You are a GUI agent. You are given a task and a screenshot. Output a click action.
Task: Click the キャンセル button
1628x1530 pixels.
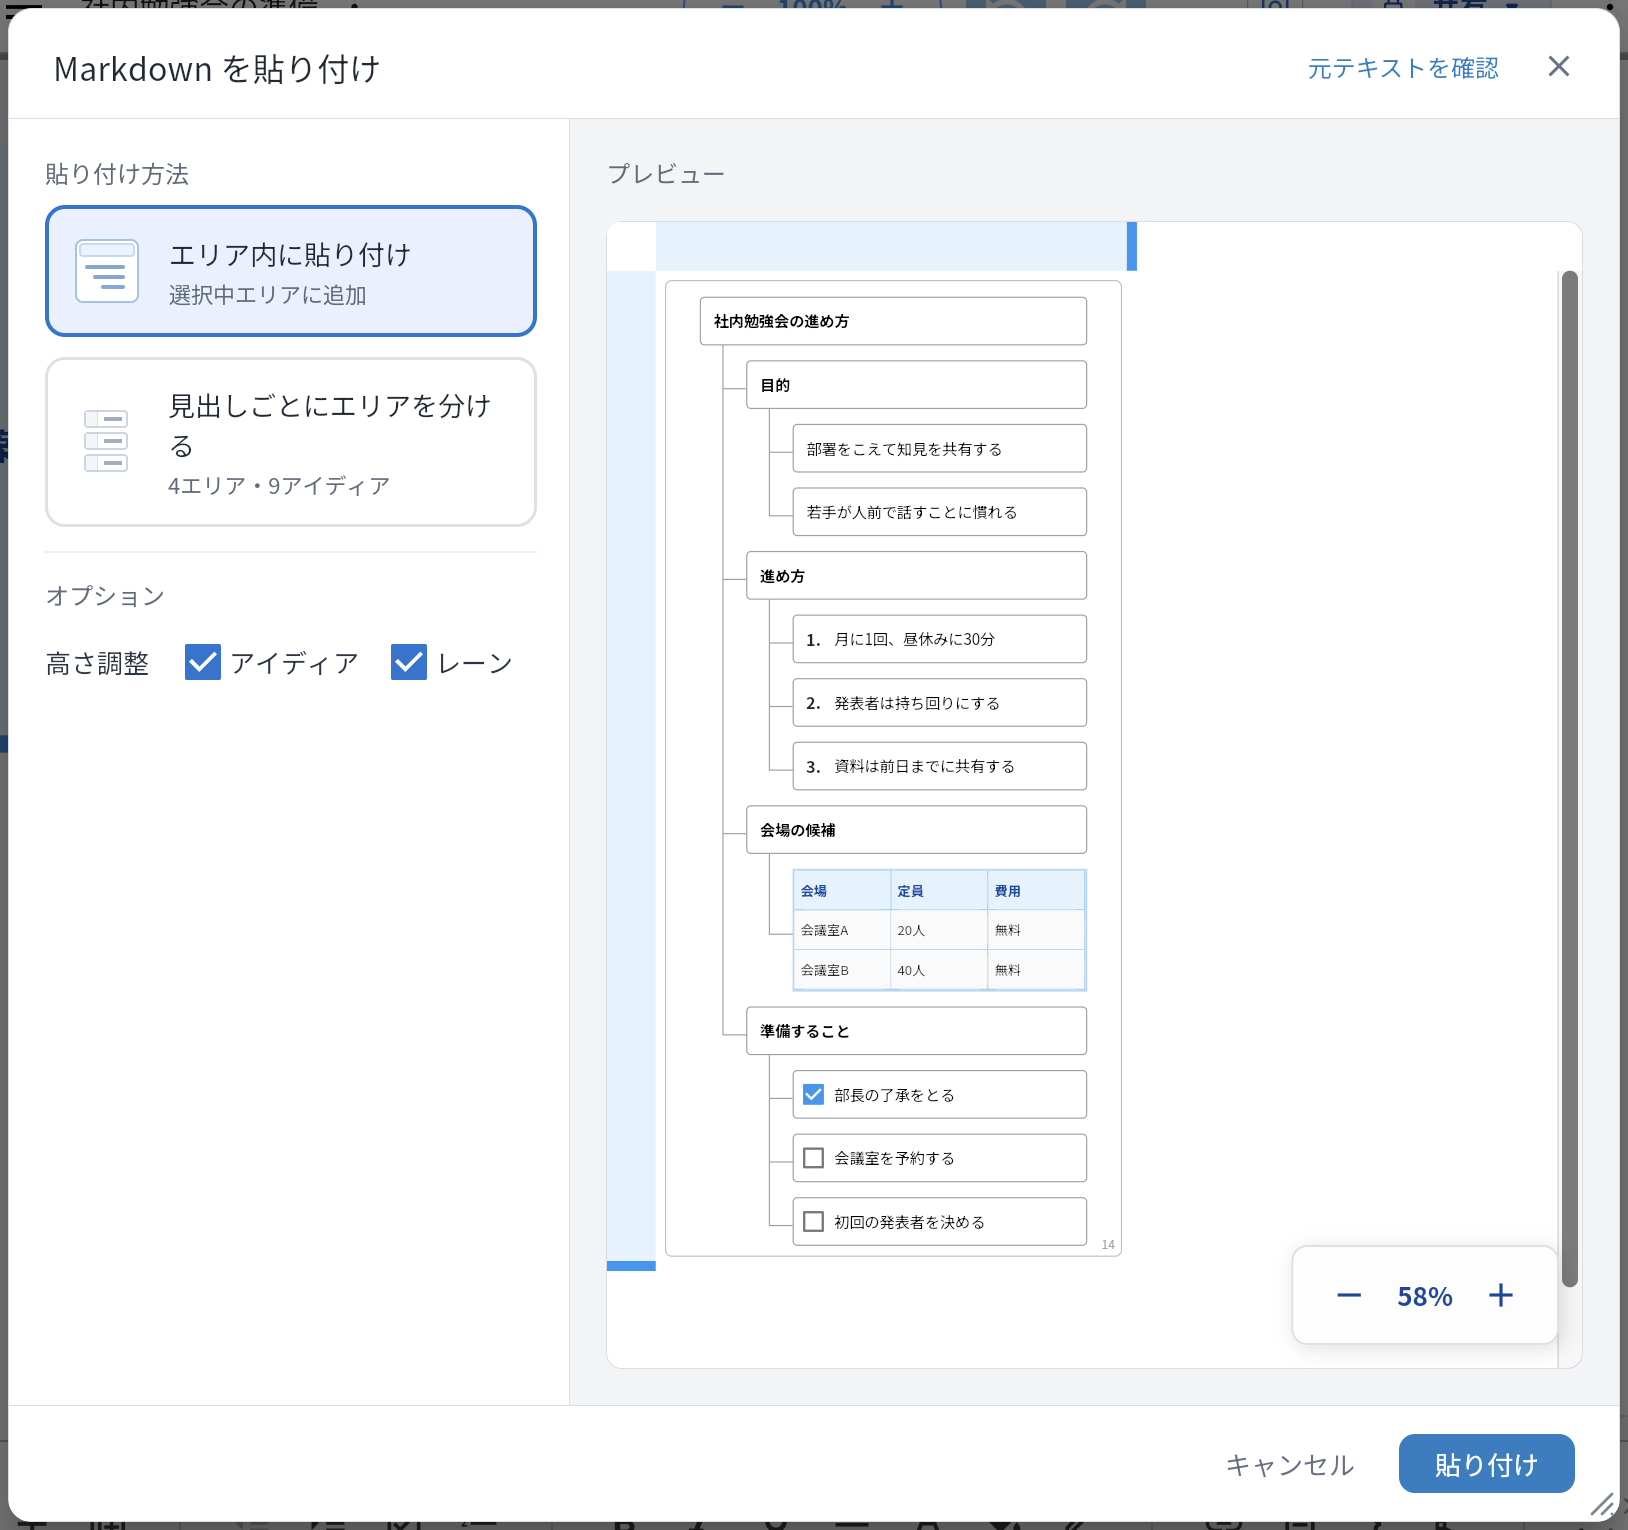(1290, 1465)
